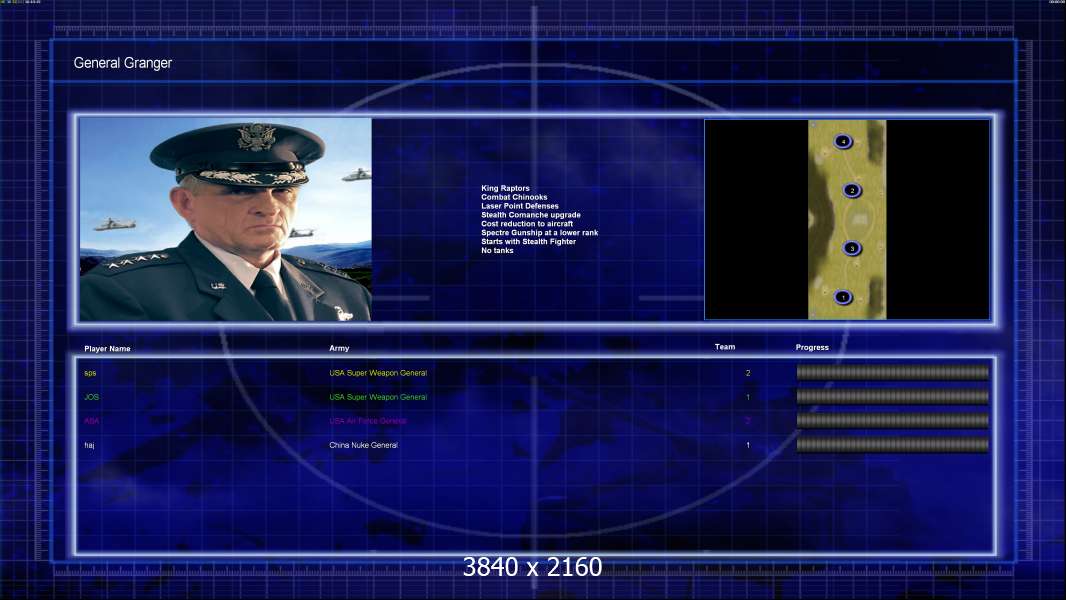Click the Army column header

(x=339, y=348)
